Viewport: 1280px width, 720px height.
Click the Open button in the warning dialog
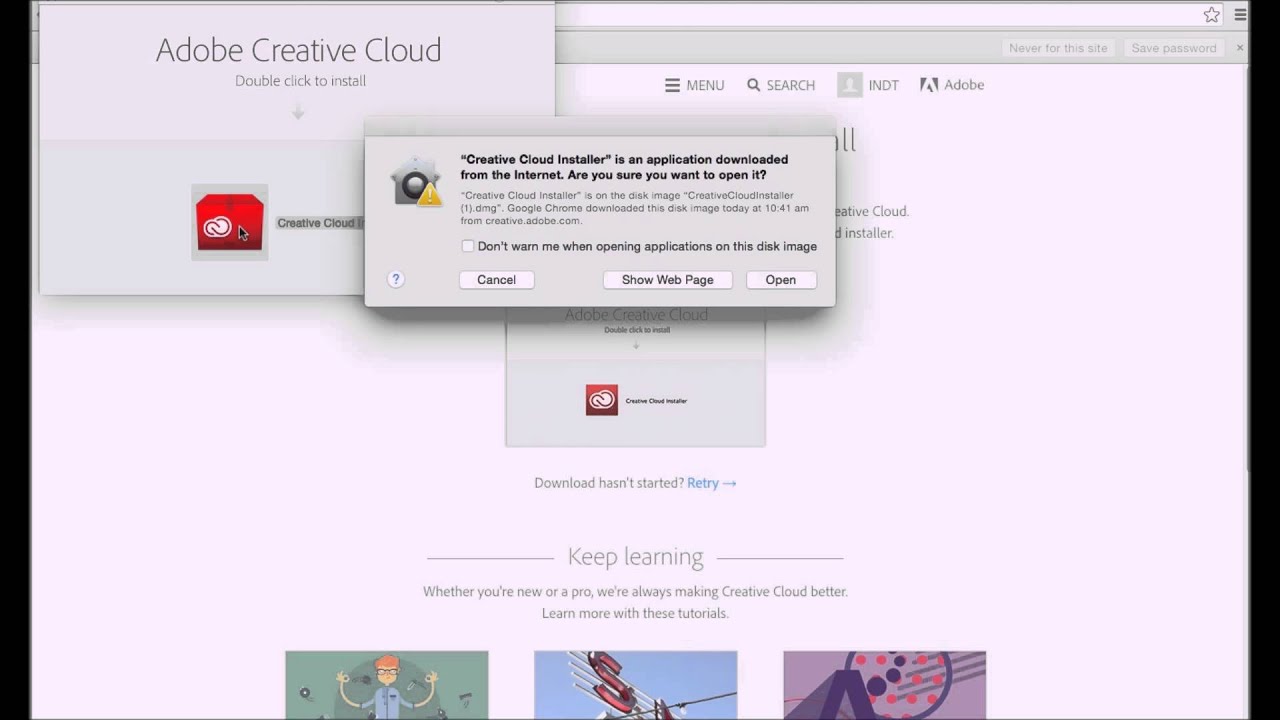pyautogui.click(x=781, y=280)
